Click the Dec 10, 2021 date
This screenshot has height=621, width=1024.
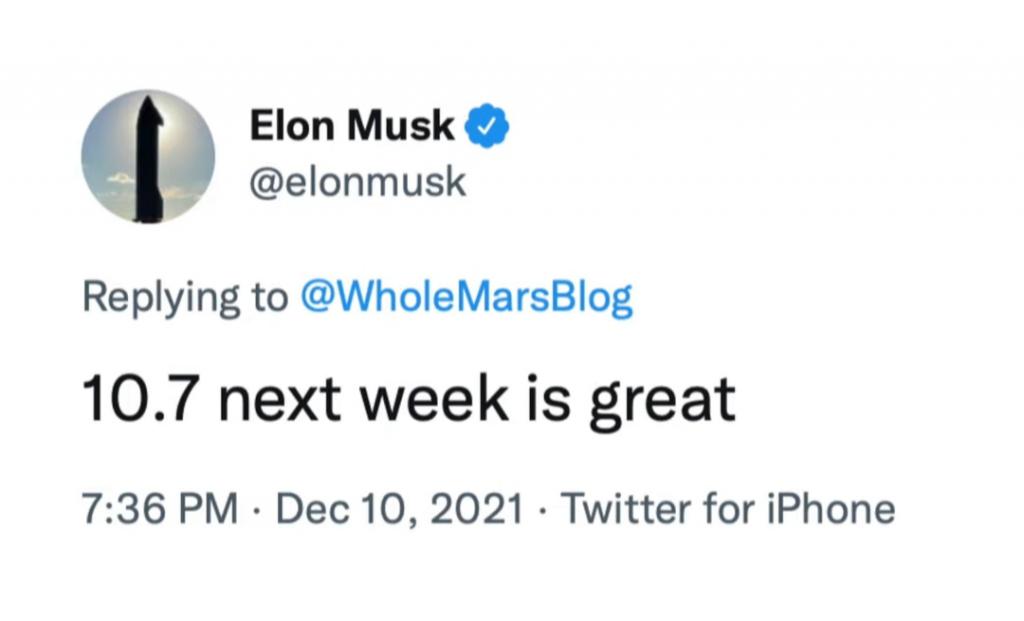(400, 509)
